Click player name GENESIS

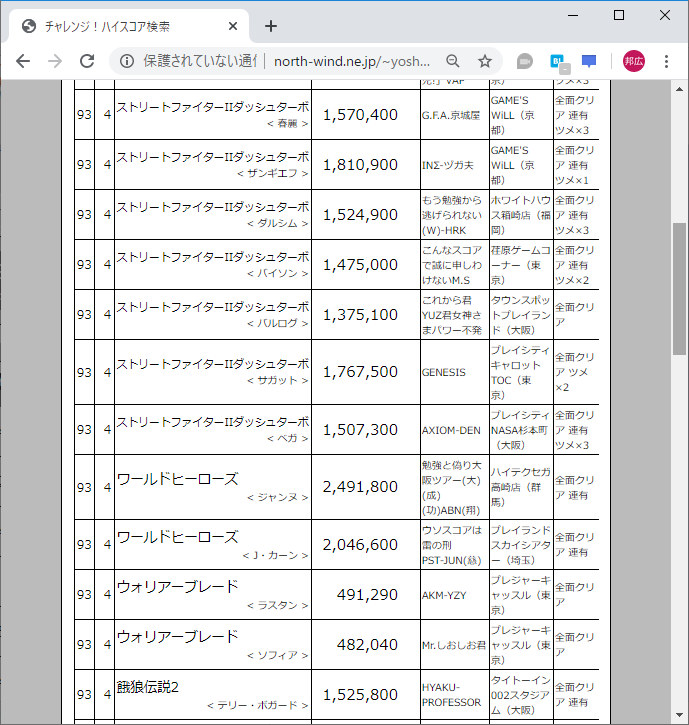(x=443, y=372)
